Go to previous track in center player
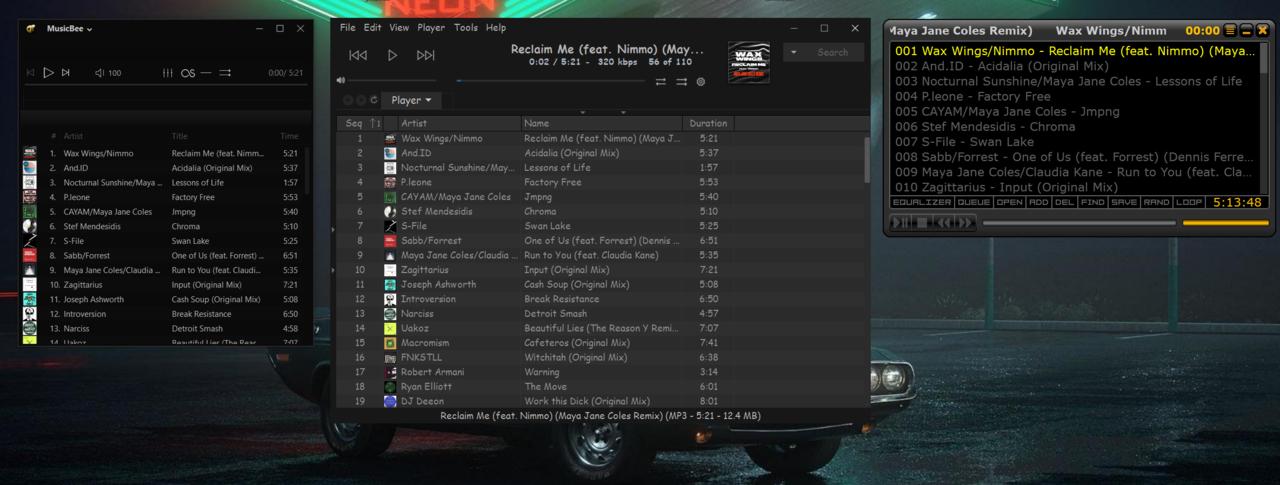 pyautogui.click(x=358, y=56)
